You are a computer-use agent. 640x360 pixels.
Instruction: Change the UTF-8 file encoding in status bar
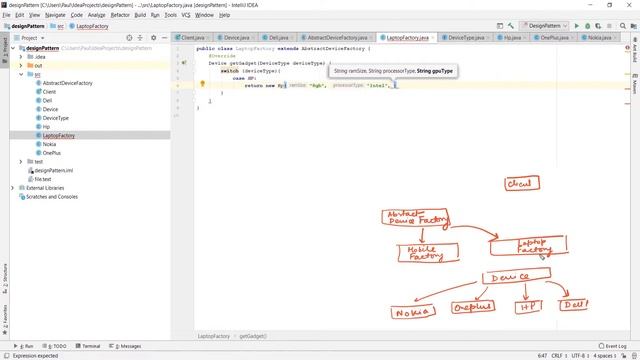[580, 356]
